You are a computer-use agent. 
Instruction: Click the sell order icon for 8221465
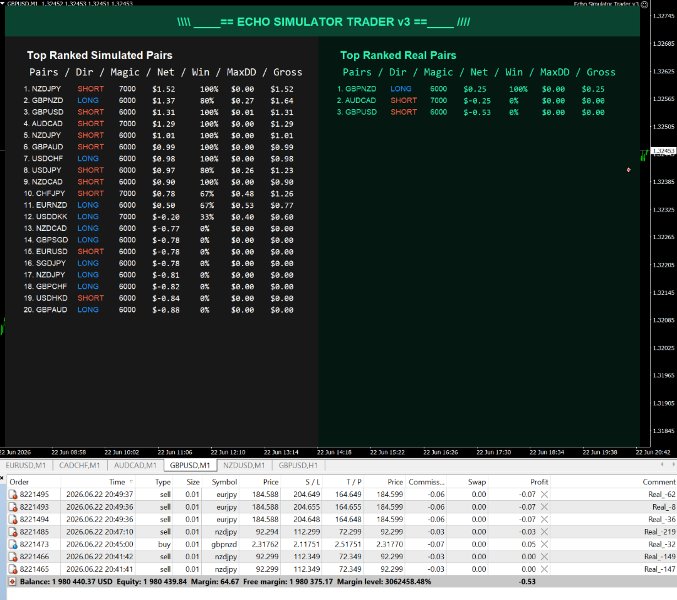(13, 570)
